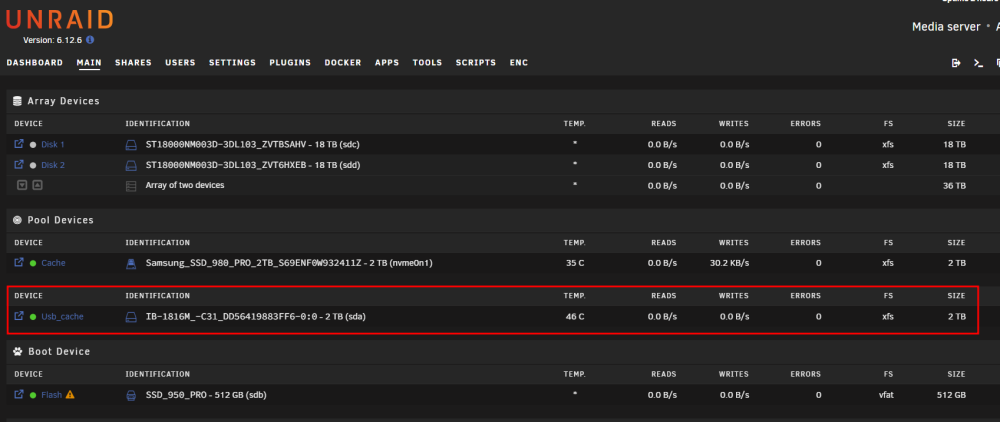Viewport: 1000px width, 422px height.
Task: Open the Flash external-link icon
Action: click(19, 394)
